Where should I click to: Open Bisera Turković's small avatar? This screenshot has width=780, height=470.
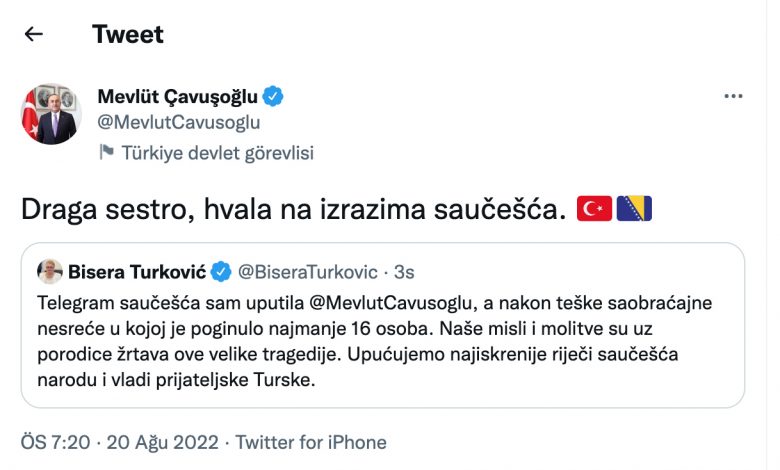[50, 271]
